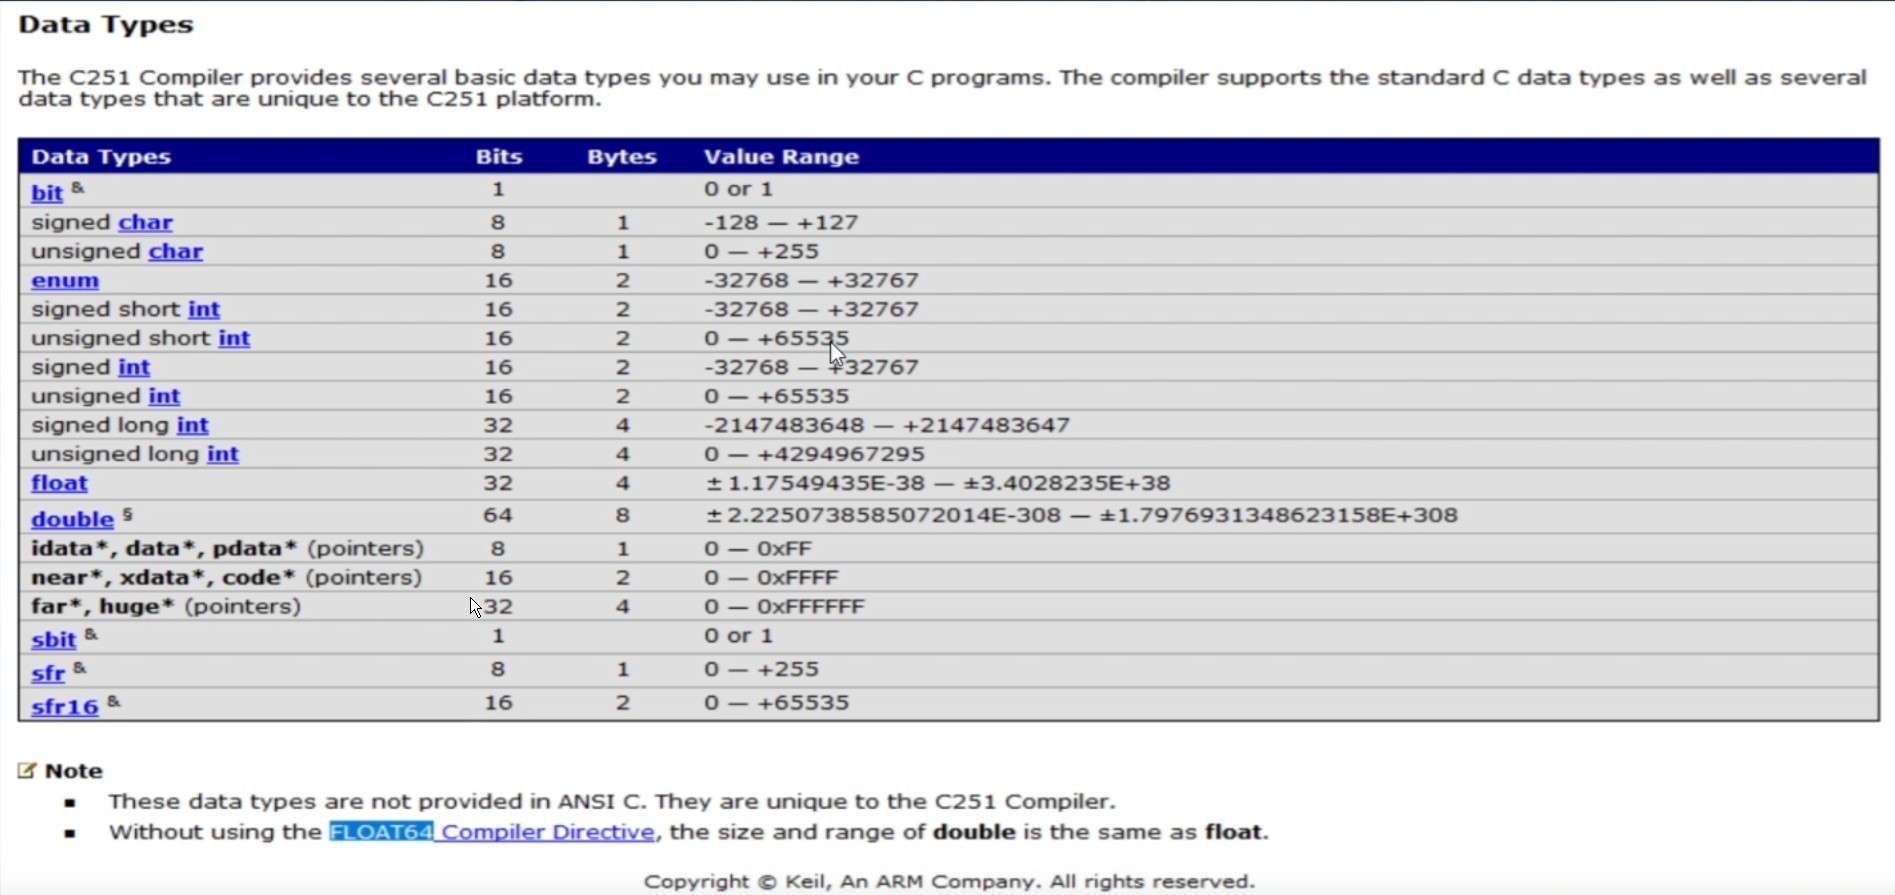Click int link in unsigned short int row
Viewport: 1895px width, 895px height.
click(234, 338)
